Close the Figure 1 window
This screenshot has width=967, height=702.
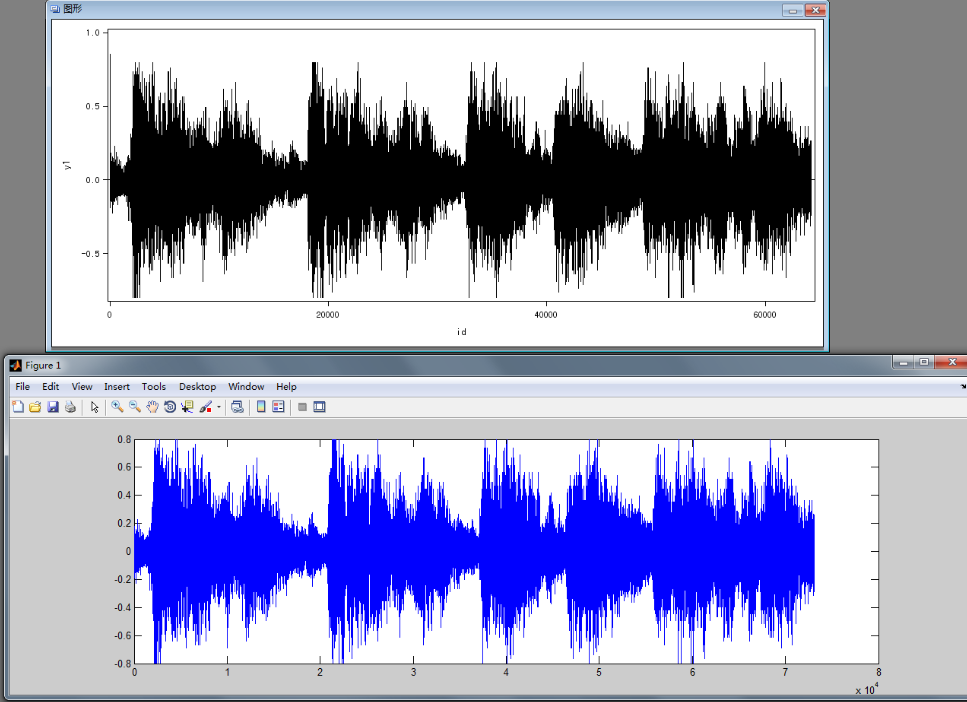point(952,362)
